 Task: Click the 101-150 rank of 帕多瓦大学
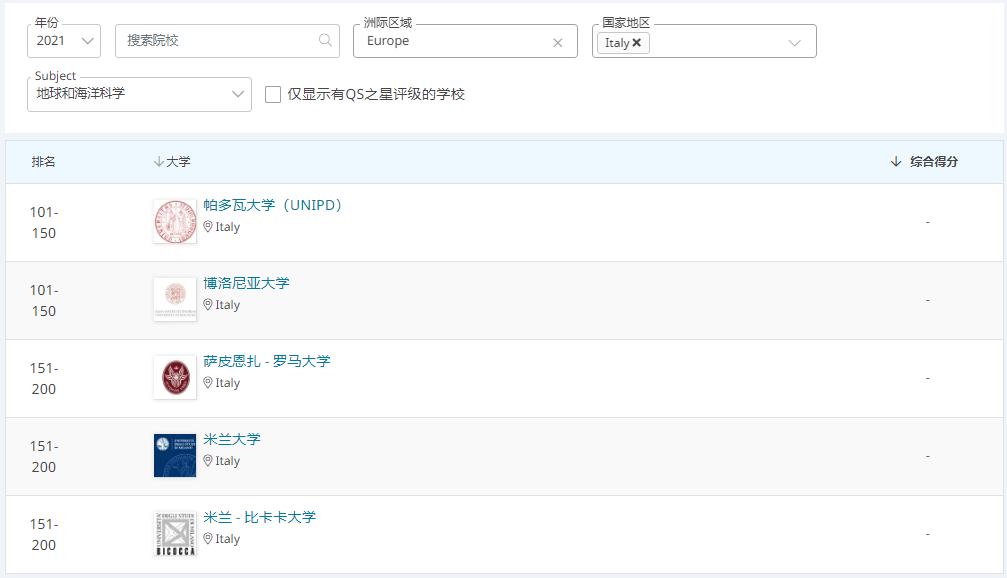(x=44, y=222)
